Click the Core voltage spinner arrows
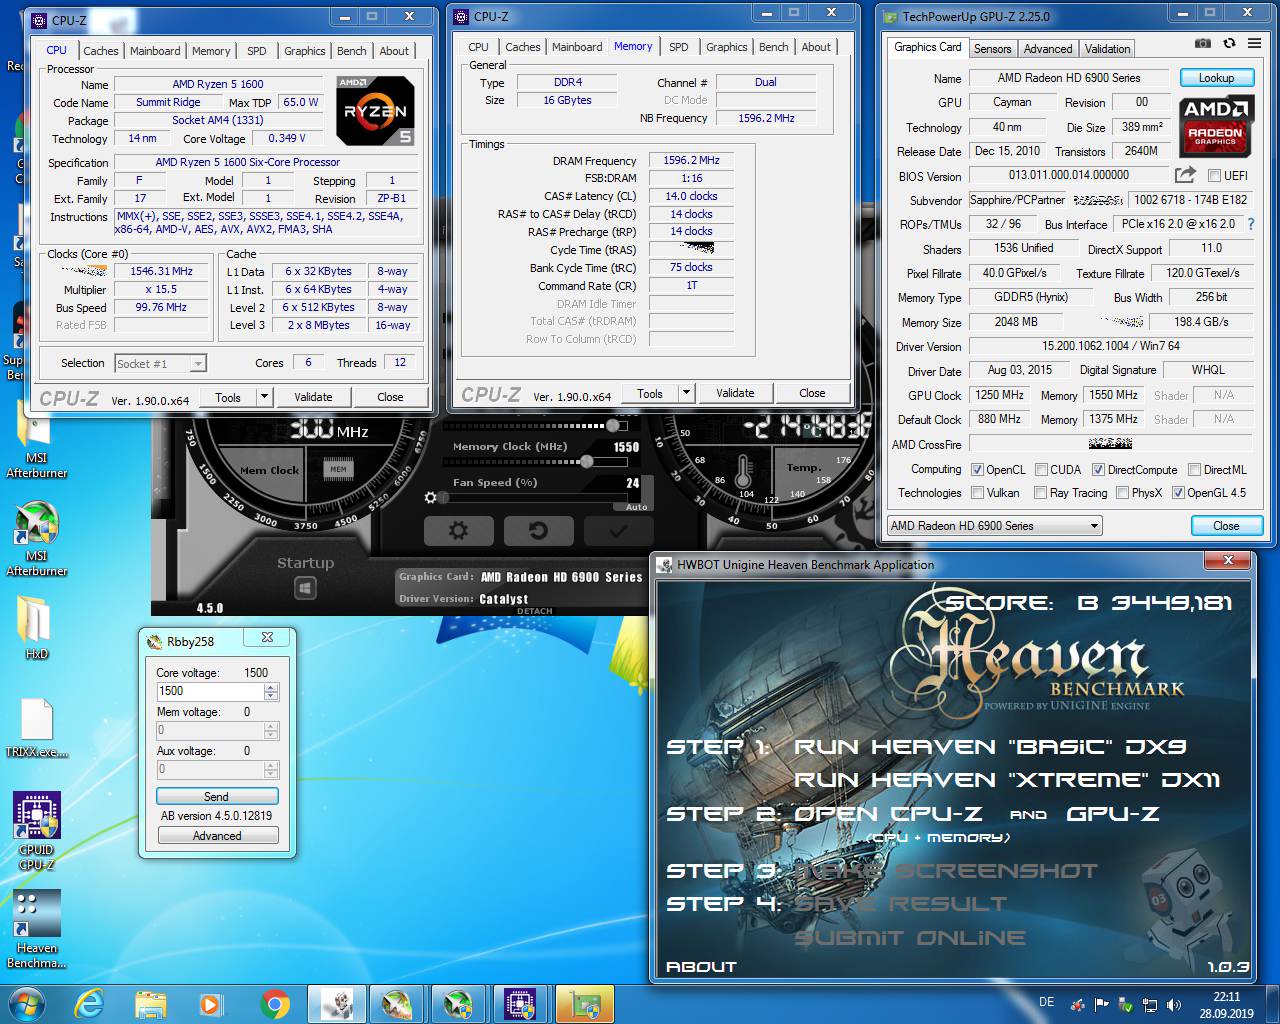The width and height of the screenshot is (1280, 1024). pyautogui.click(x=271, y=691)
